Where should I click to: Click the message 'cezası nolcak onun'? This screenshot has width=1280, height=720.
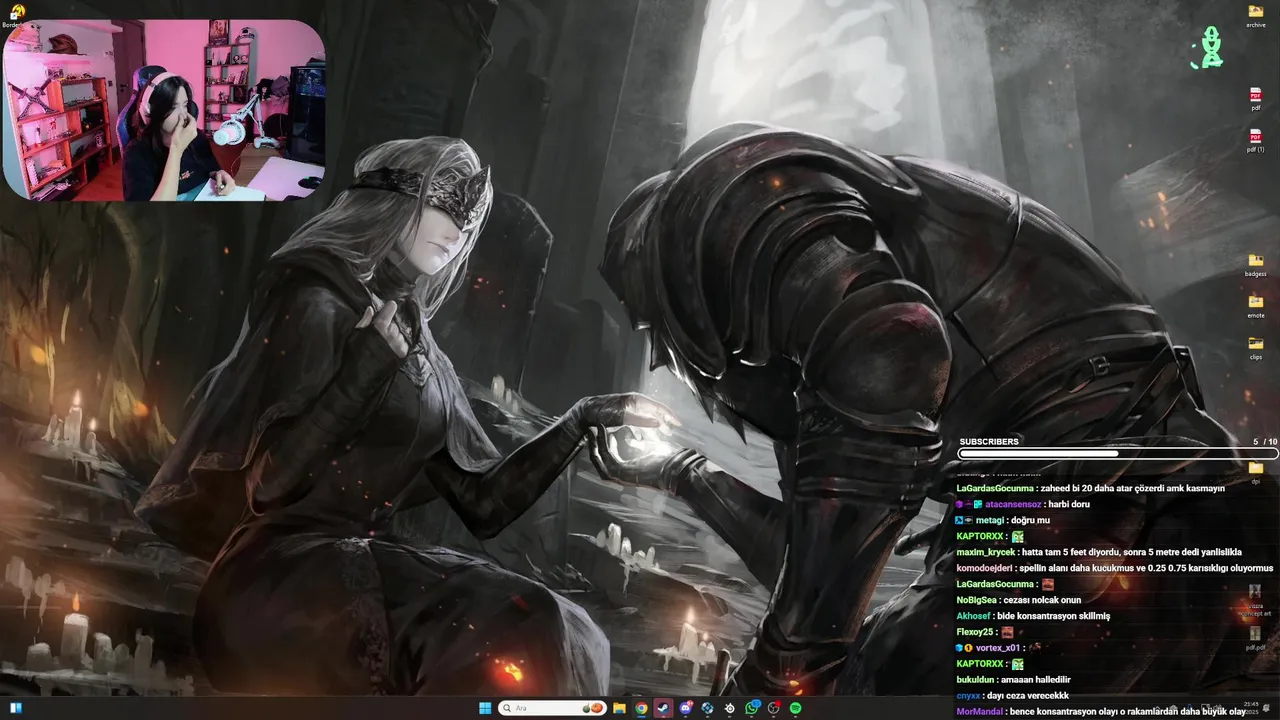pos(1042,600)
